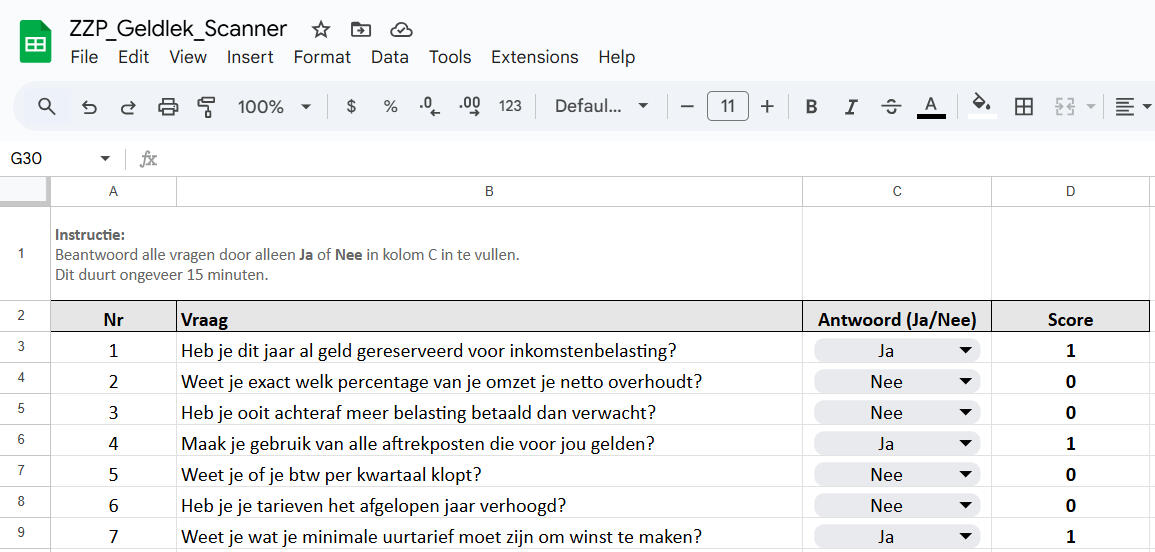
Task: Open the Format menu
Action: click(322, 57)
